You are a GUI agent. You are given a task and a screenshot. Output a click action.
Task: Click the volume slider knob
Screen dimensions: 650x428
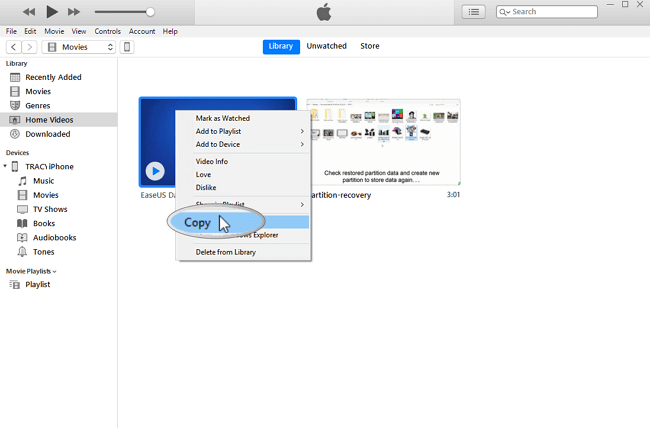[150, 12]
